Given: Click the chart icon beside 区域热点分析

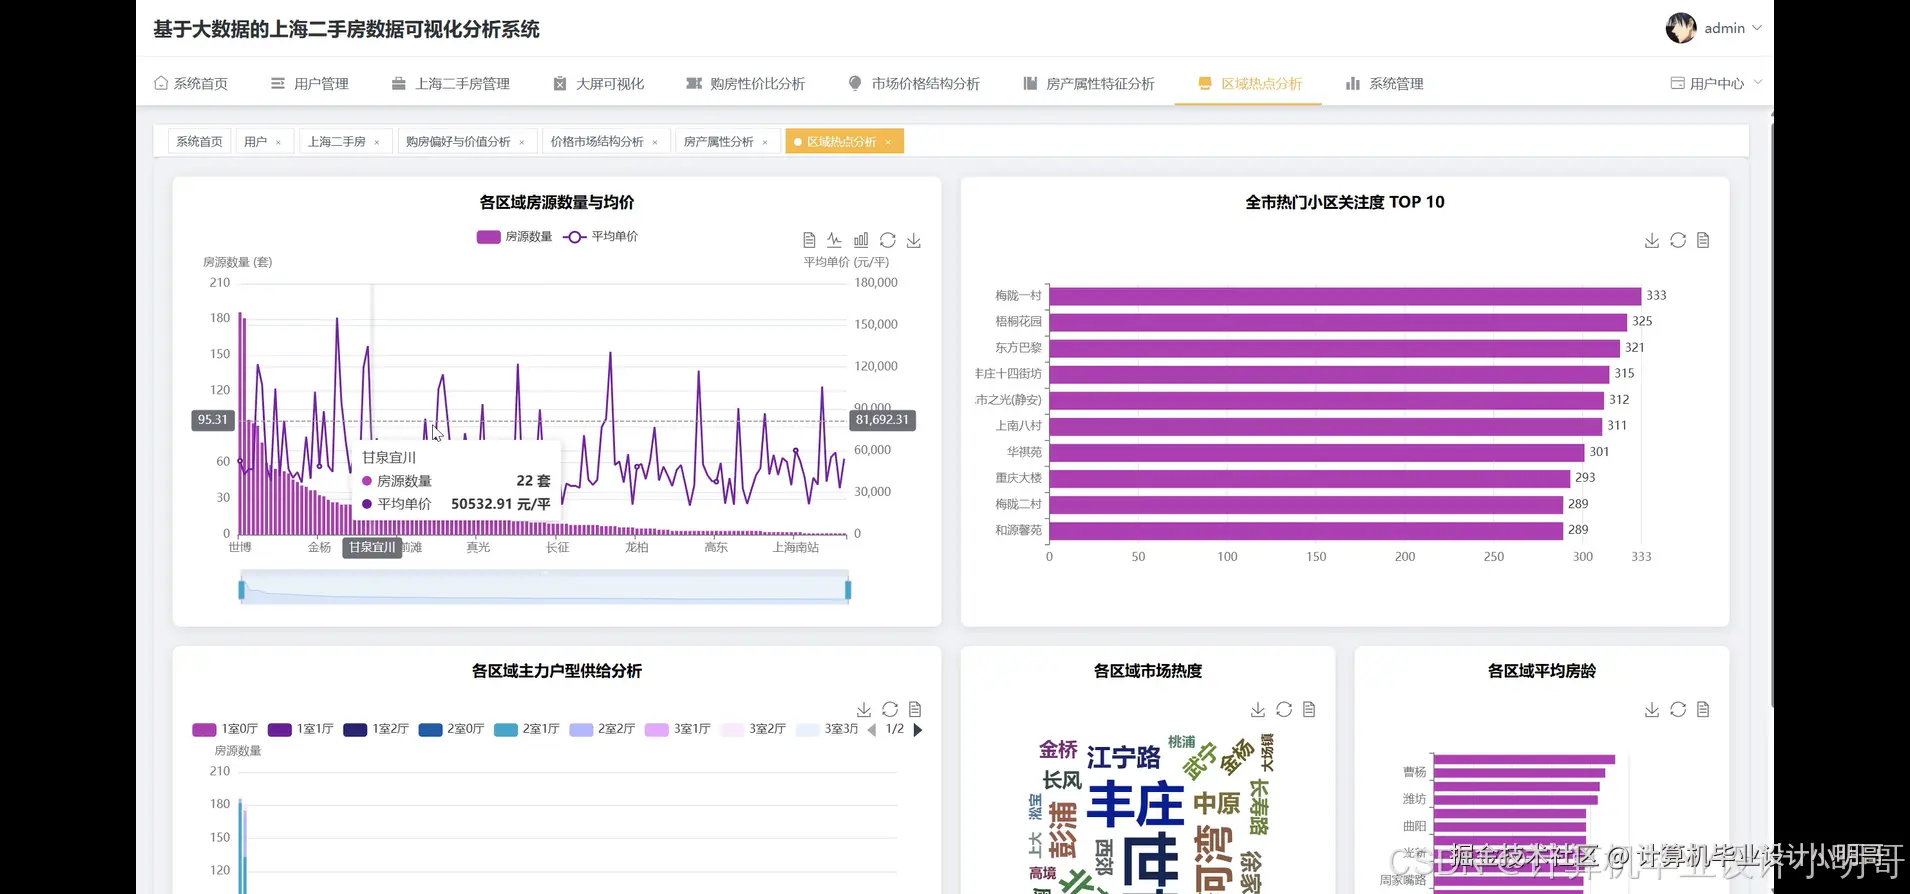Looking at the screenshot, I should click(x=1205, y=83).
